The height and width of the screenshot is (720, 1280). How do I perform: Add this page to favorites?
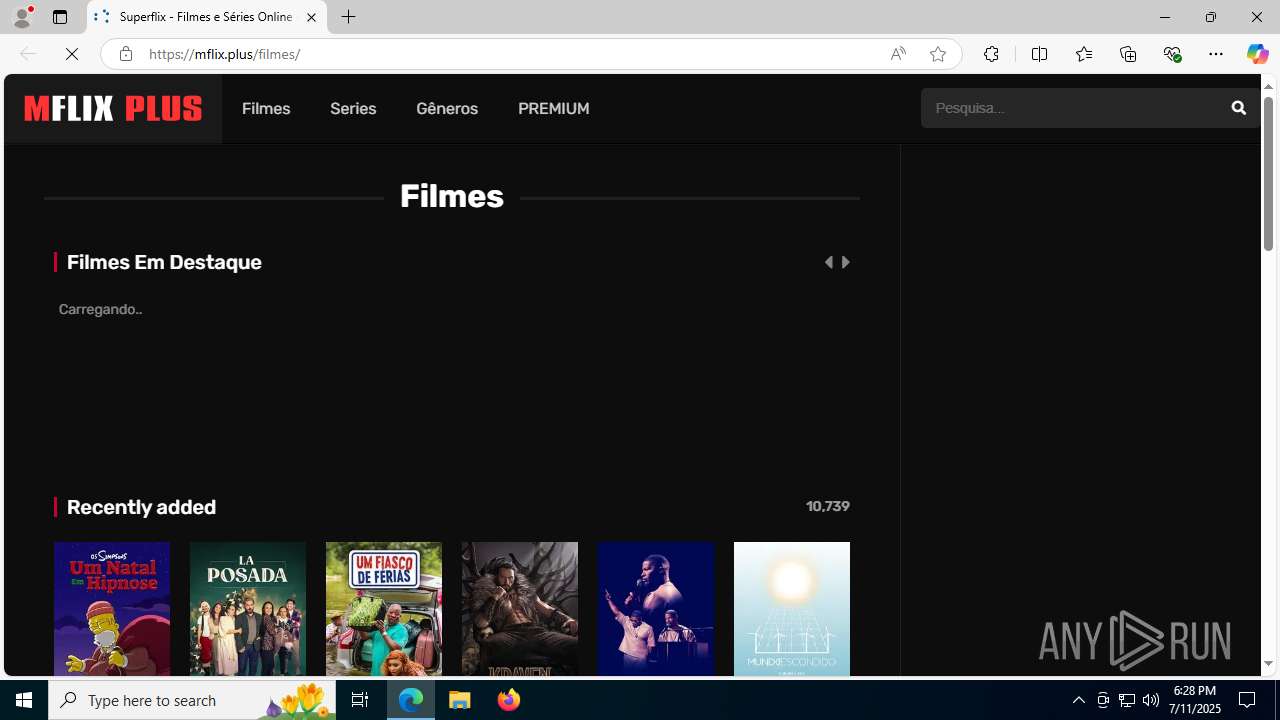[x=938, y=54]
